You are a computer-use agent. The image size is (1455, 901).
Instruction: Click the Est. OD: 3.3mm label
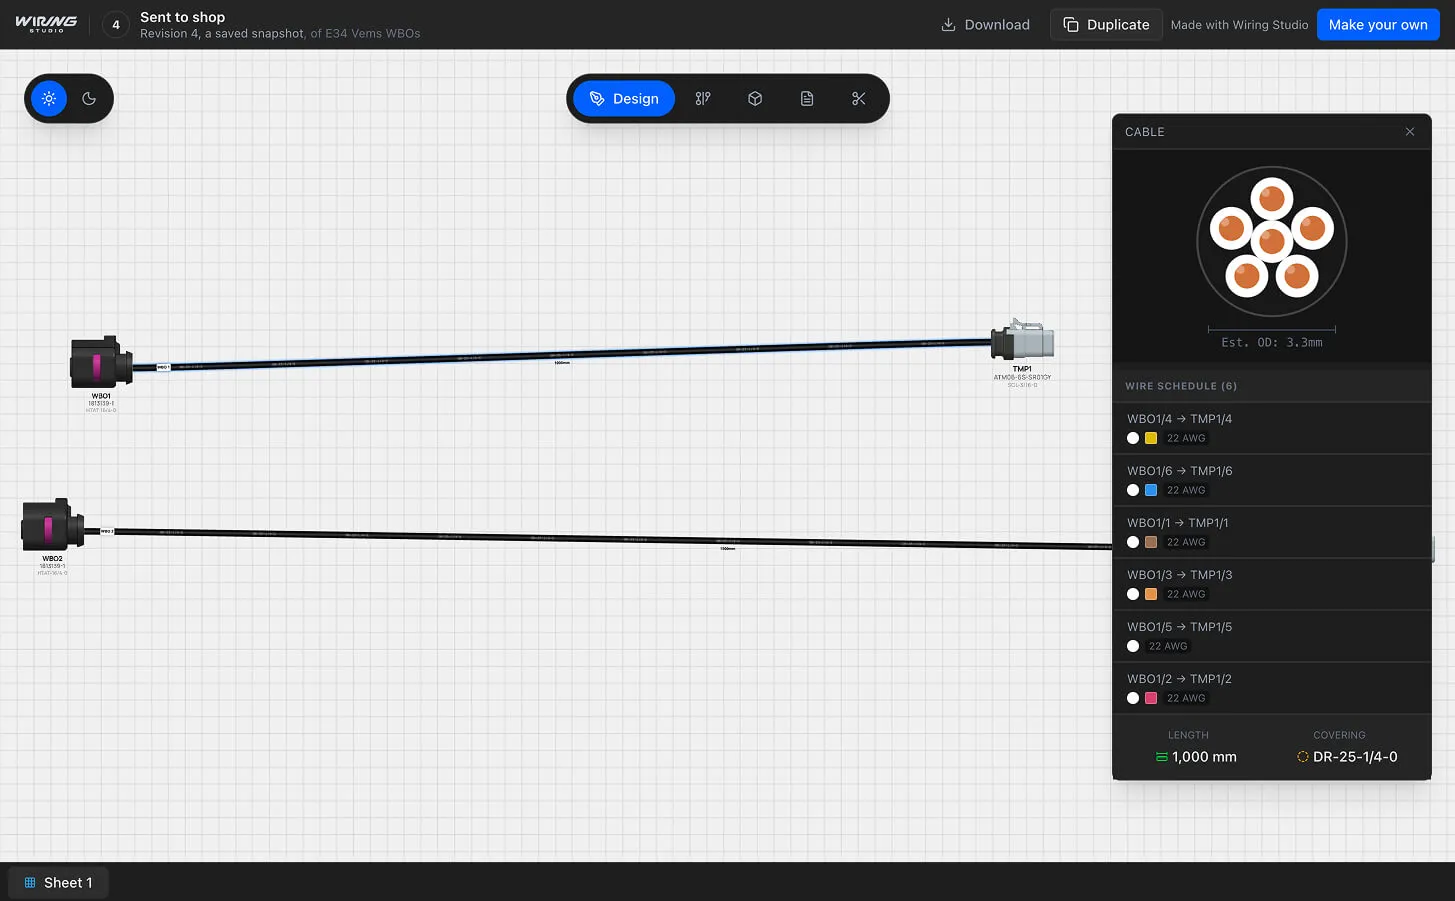coord(1272,342)
